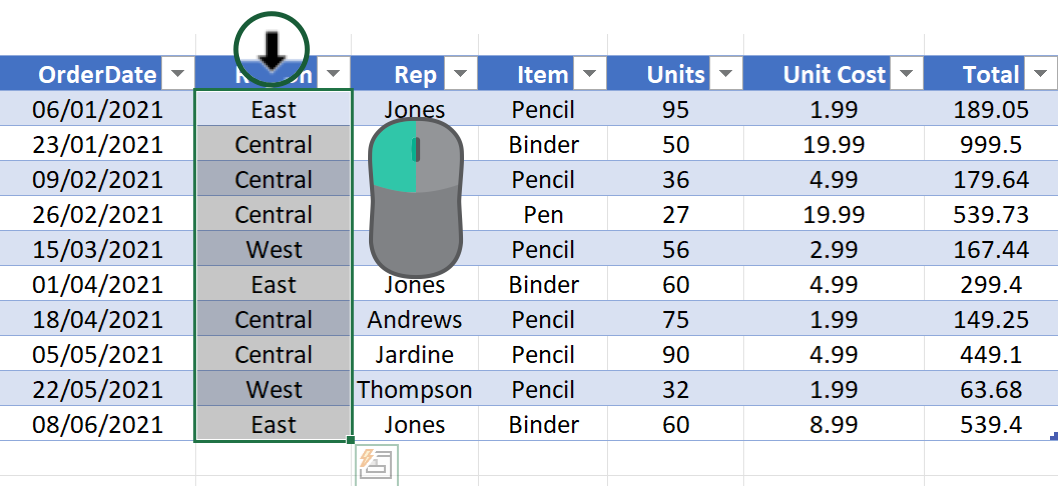This screenshot has width=1058, height=486.
Task: Click the first East region cell
Action: pos(274,110)
